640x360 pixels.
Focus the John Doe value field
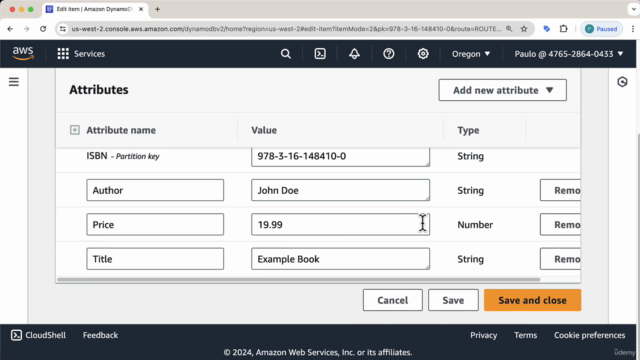point(340,190)
